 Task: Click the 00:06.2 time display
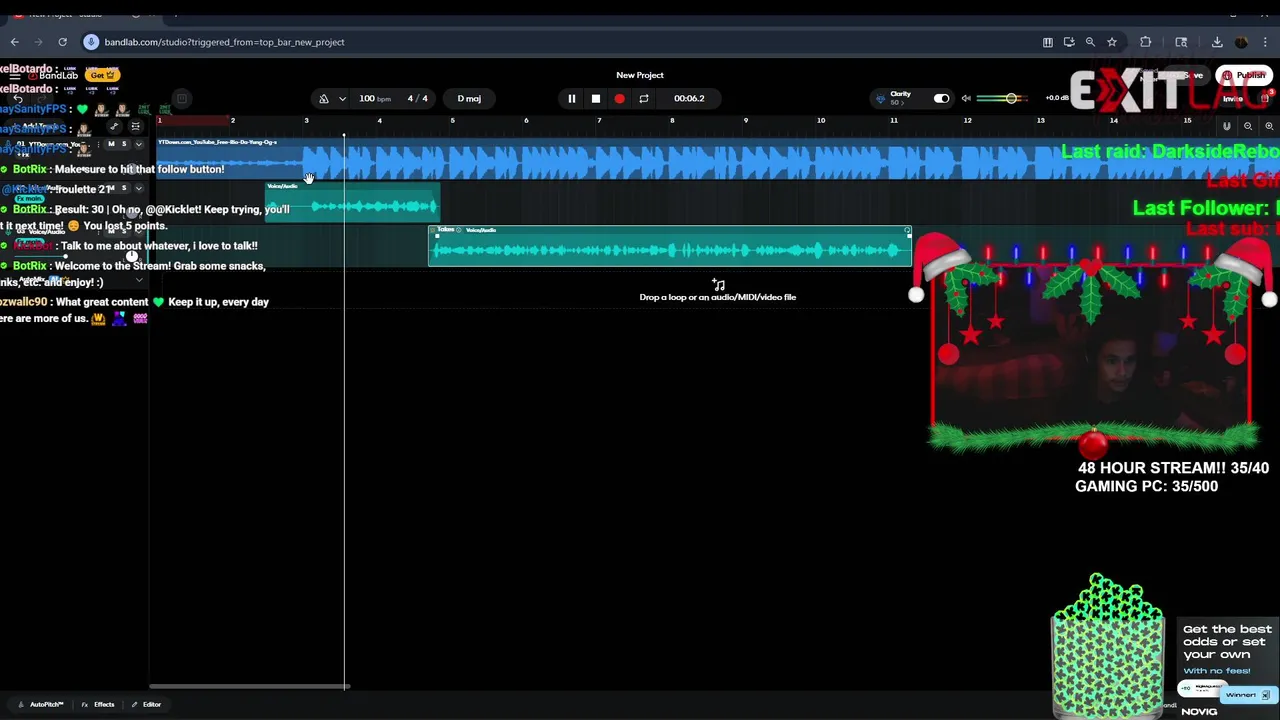point(689,98)
